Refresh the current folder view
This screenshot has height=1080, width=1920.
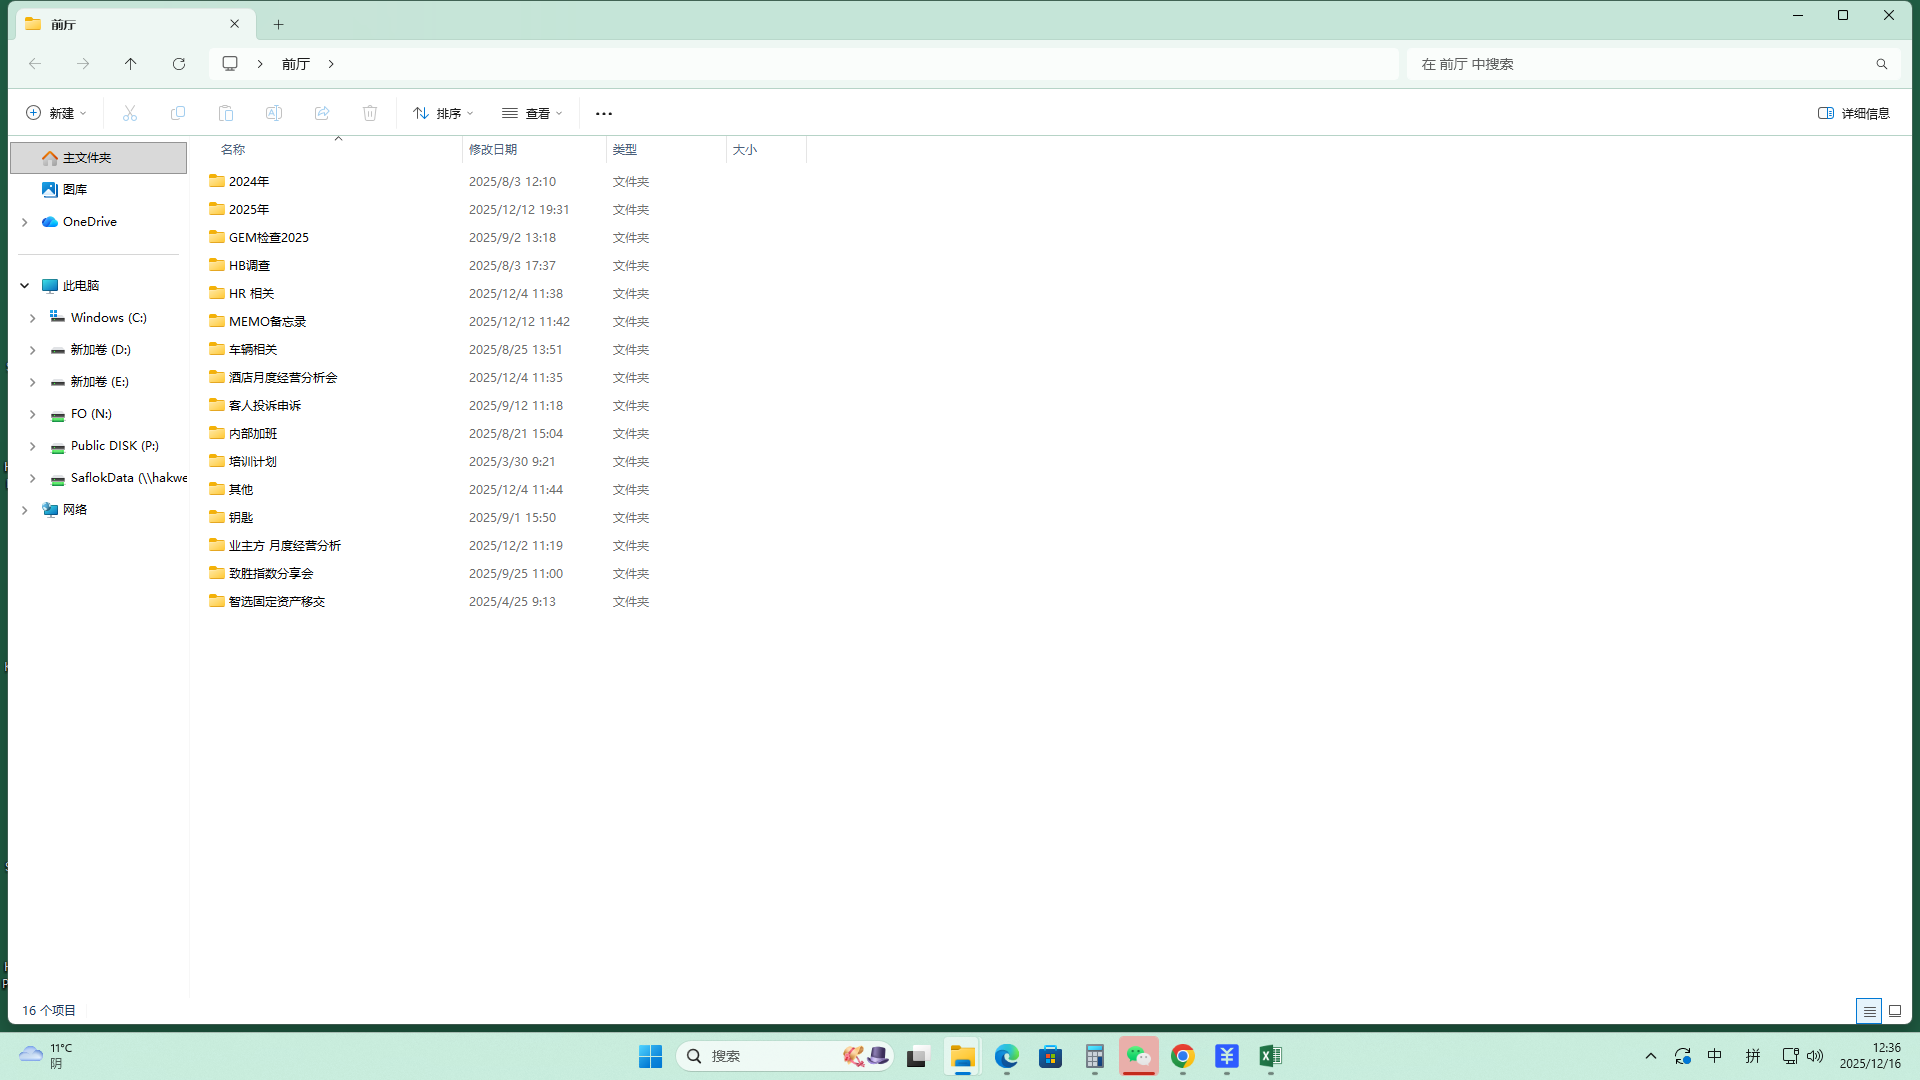tap(179, 64)
